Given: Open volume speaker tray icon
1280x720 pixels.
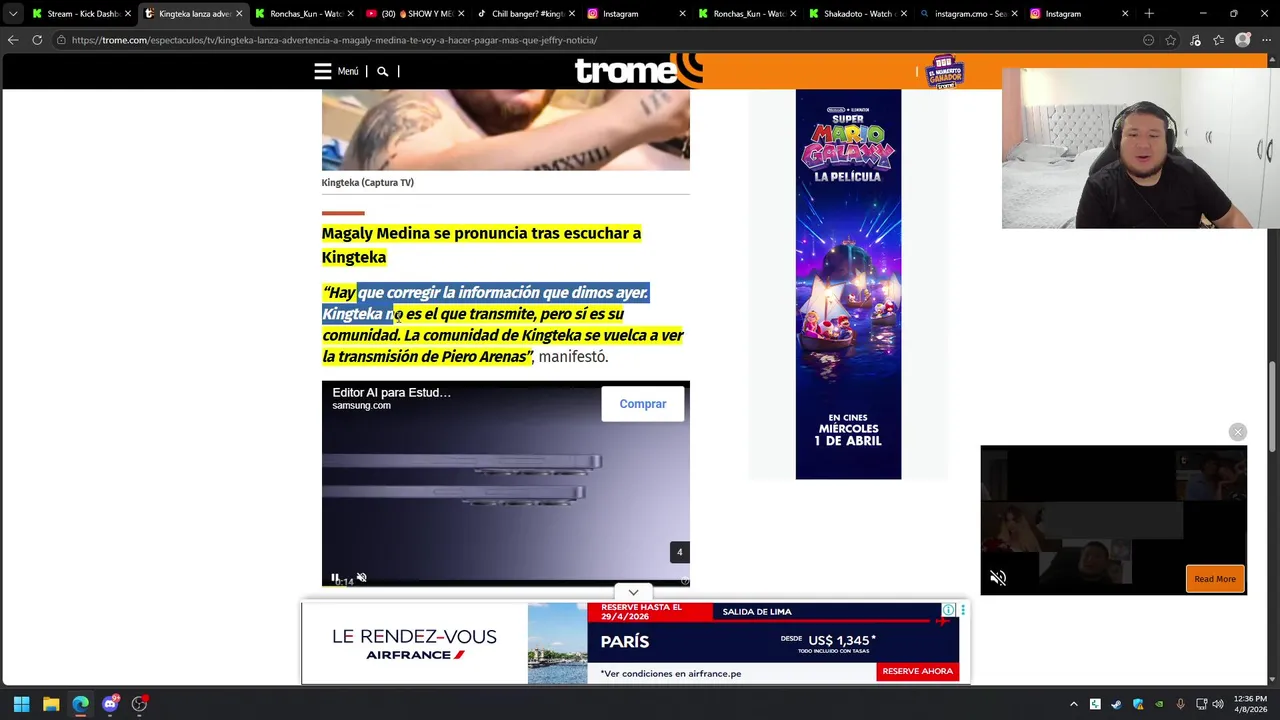Looking at the screenshot, I should (x=1218, y=704).
